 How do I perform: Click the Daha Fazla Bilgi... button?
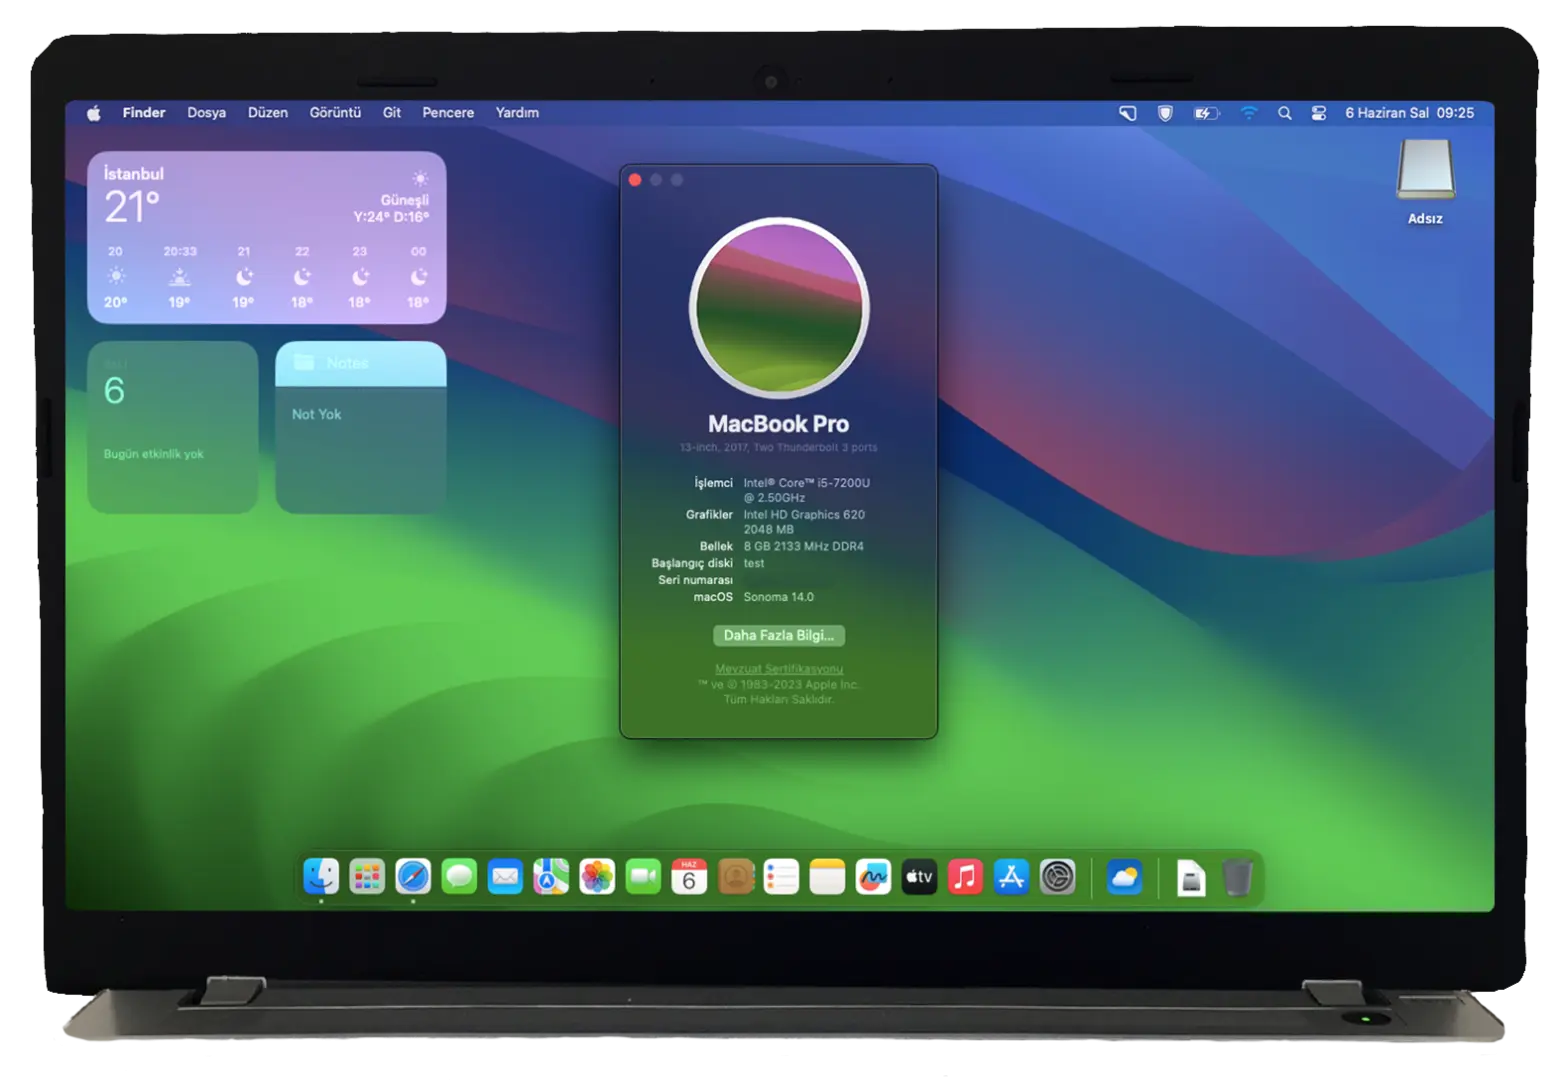779,635
